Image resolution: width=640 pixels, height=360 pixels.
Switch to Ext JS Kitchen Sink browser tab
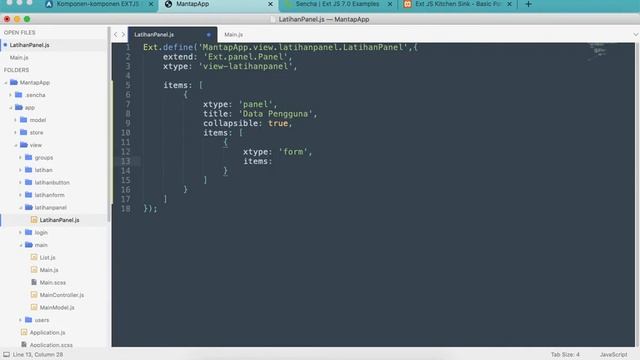(458, 4)
